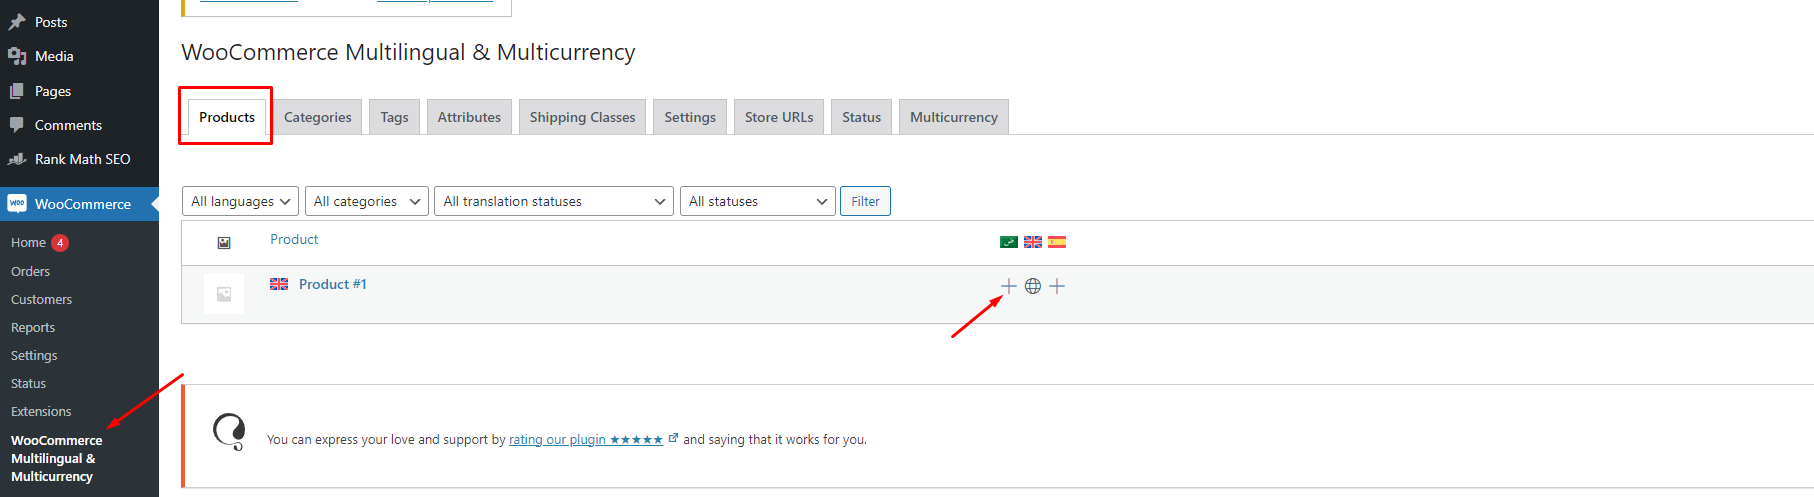Add Arabic translation for Product #1
Viewport: 1814px width, 497px height.
(x=1009, y=286)
